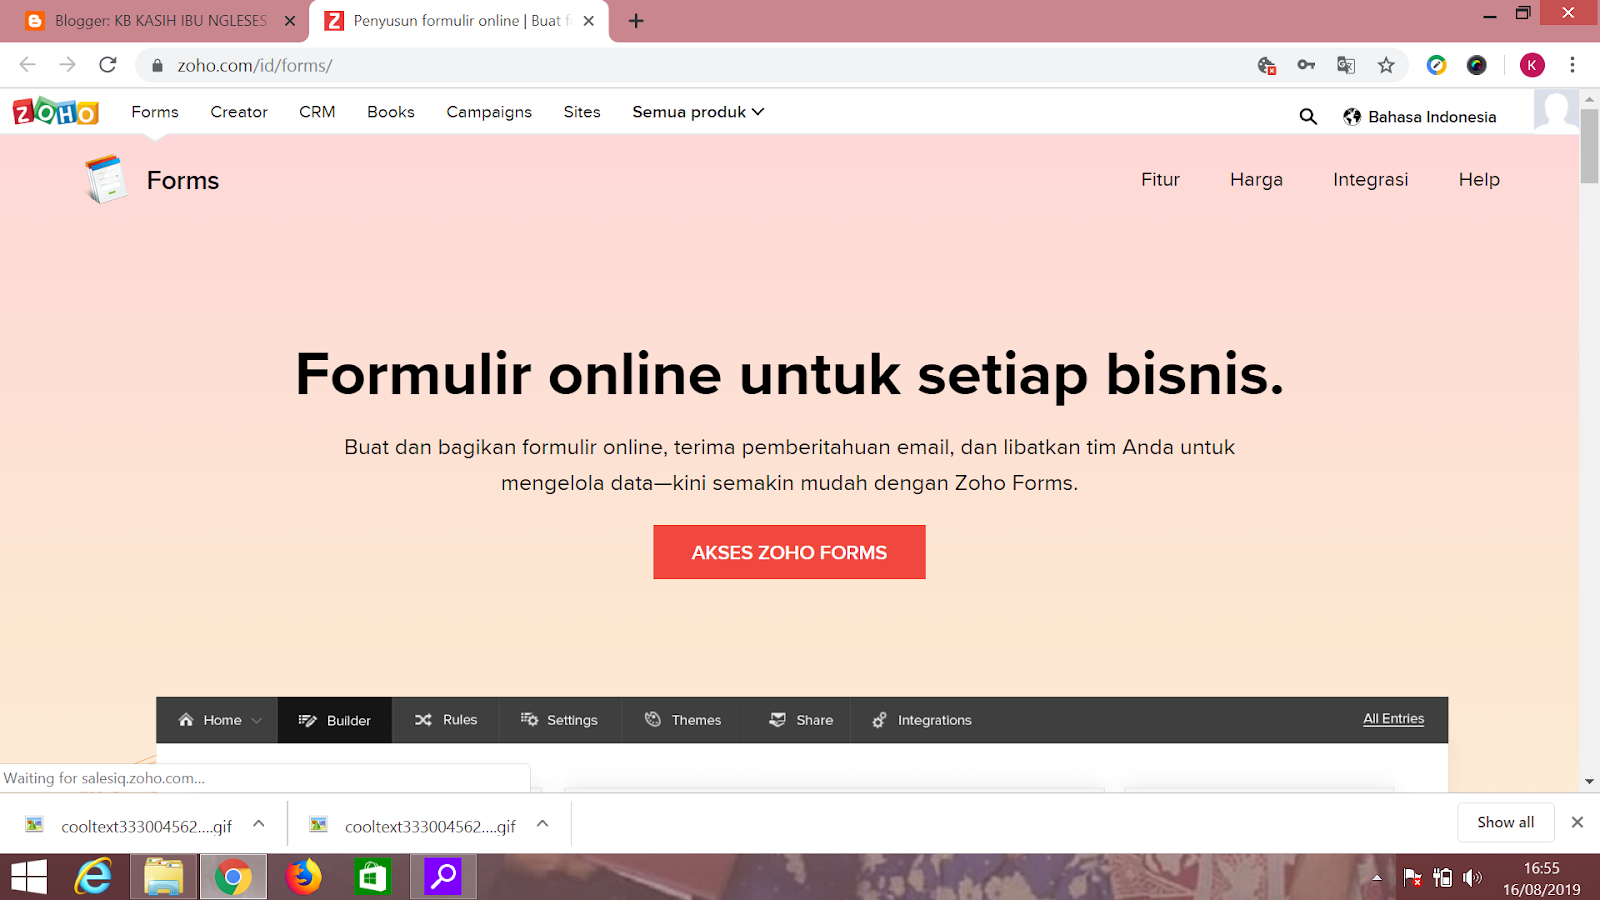The image size is (1600, 900).
Task: Open the saved passwords key icon
Action: click(1306, 65)
